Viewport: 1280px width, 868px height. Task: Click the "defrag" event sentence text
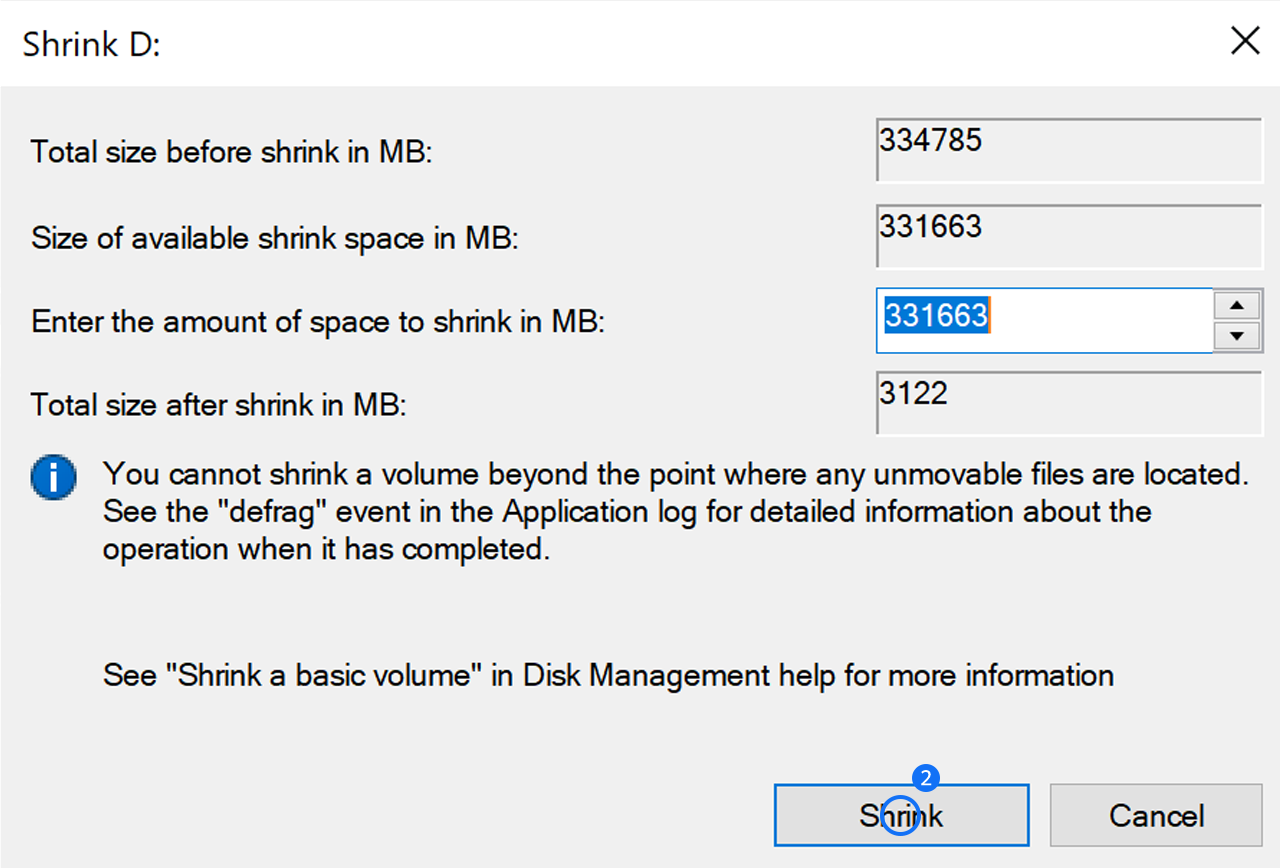point(627,512)
